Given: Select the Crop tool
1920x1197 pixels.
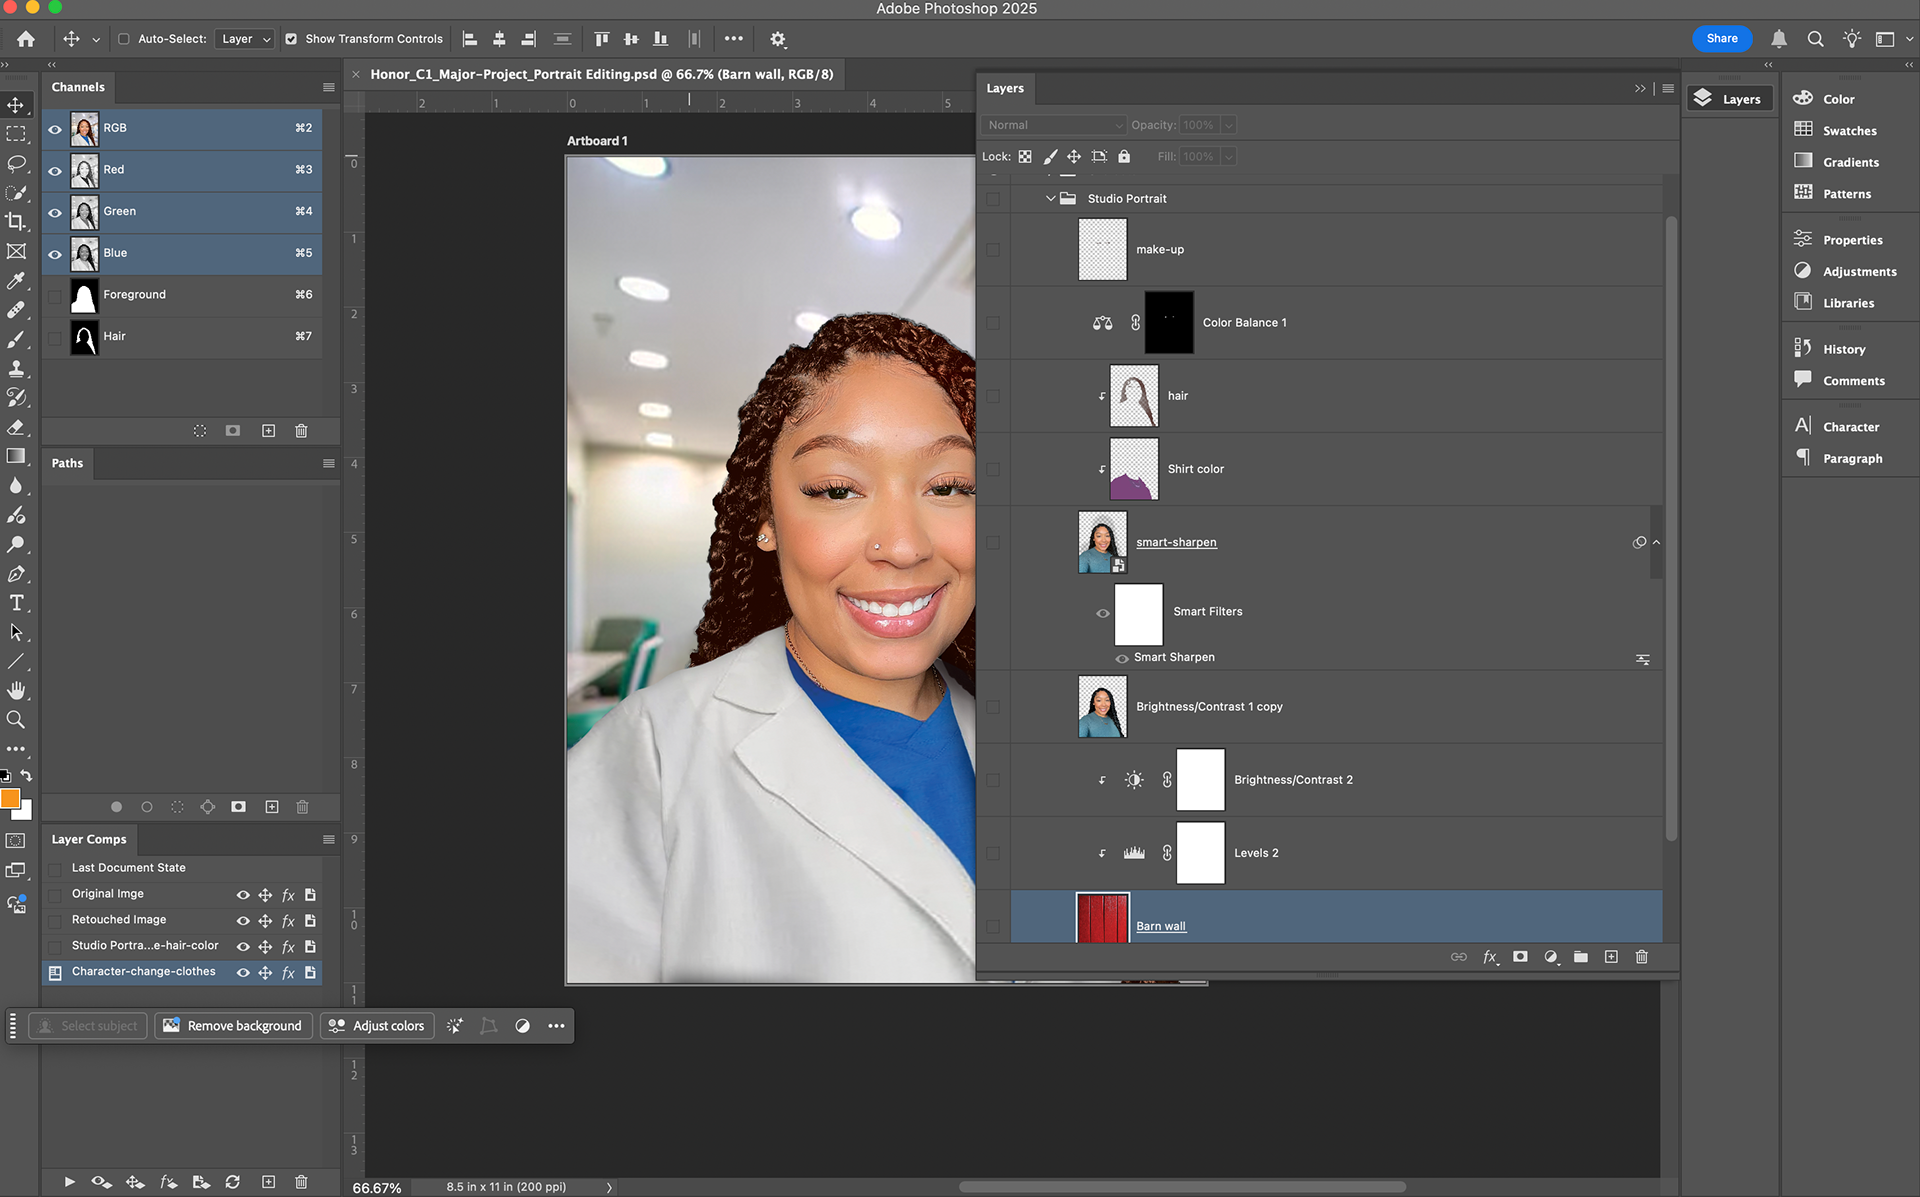Looking at the screenshot, I should pyautogui.click(x=16, y=222).
